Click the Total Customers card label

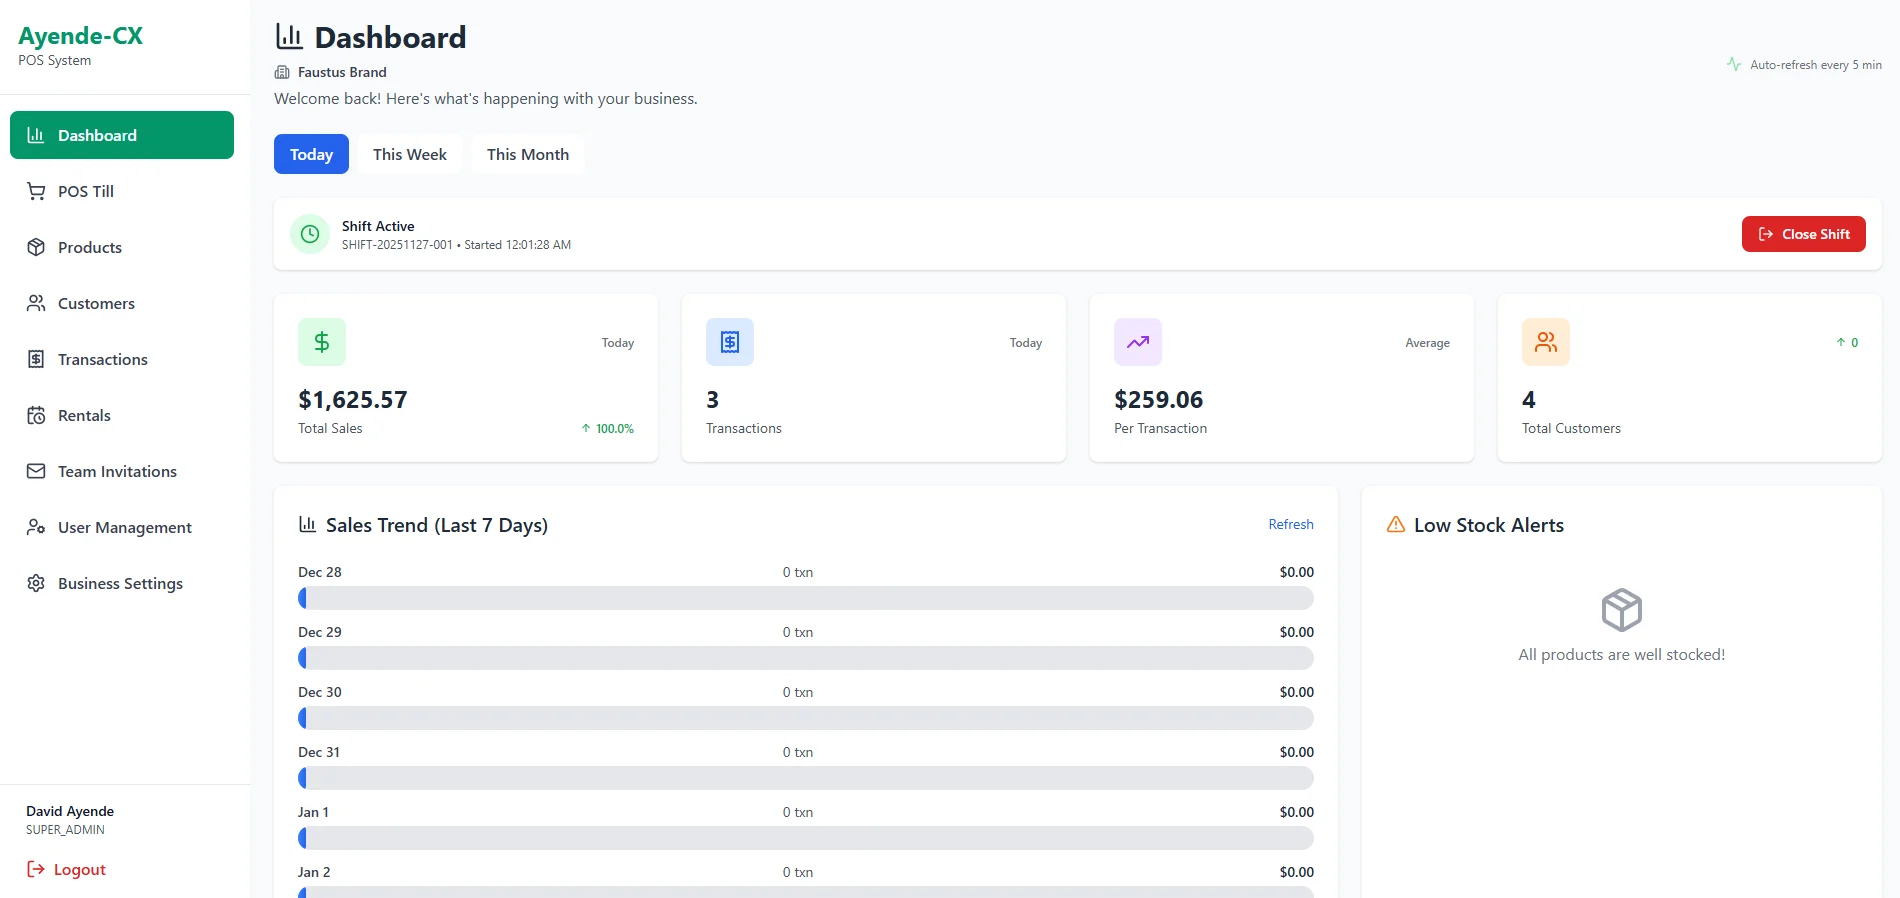click(1571, 428)
